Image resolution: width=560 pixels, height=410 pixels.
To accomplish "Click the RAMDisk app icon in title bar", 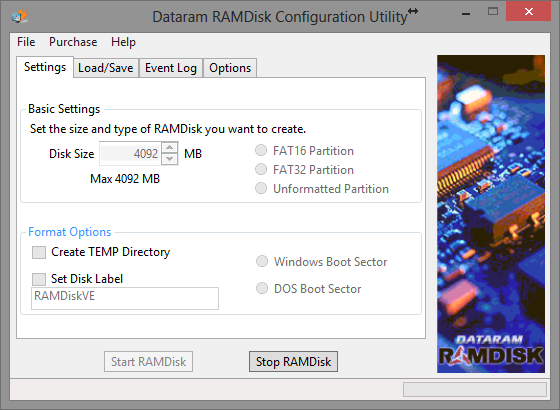I will click(x=20, y=16).
